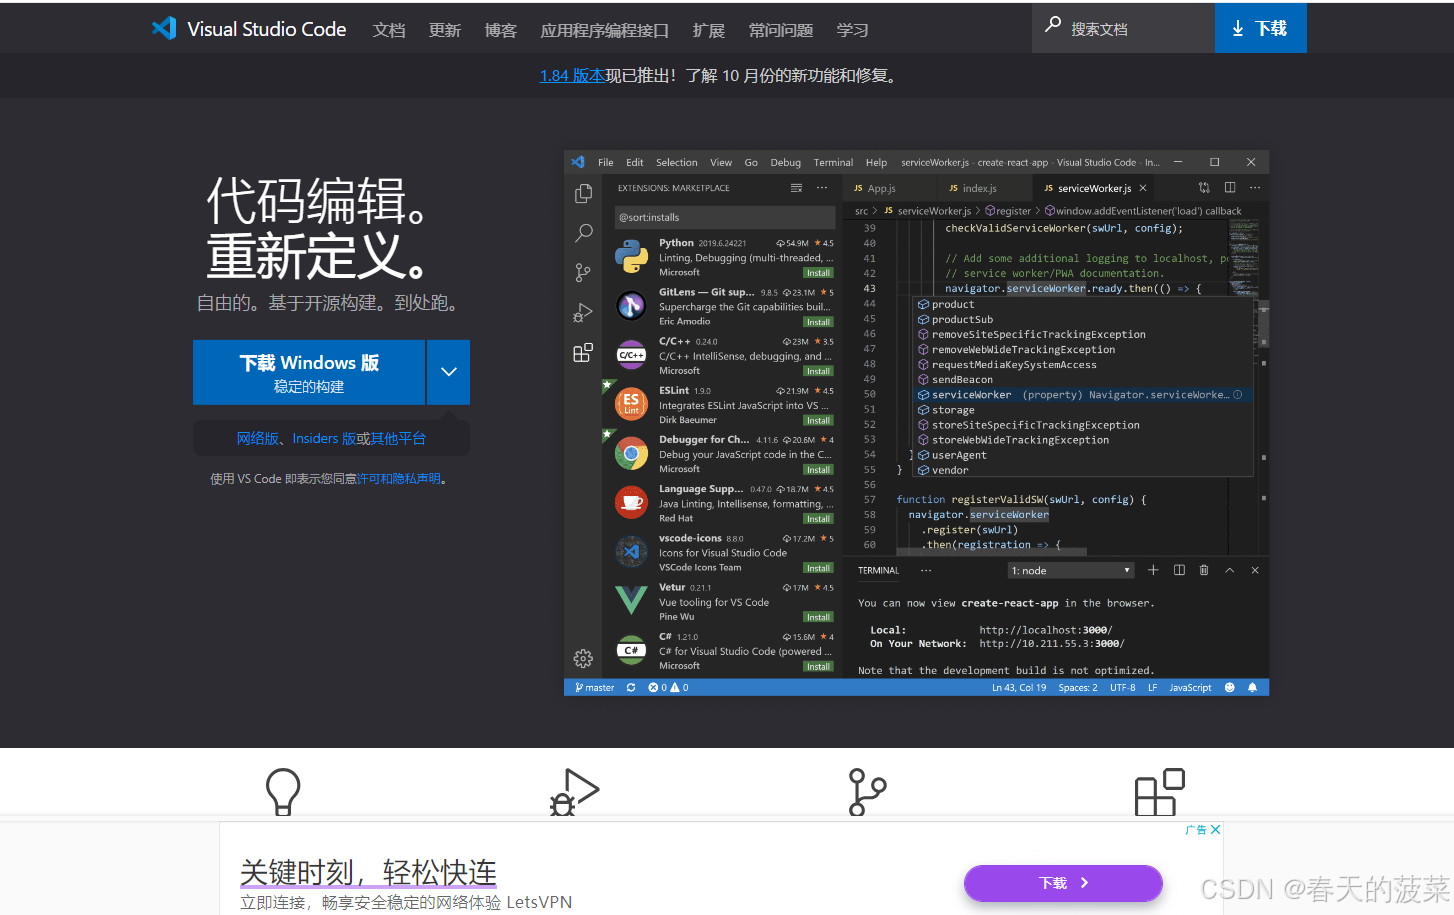This screenshot has height=915, width=1454.
Task: Expand download options dropdown arrow
Action: (449, 372)
